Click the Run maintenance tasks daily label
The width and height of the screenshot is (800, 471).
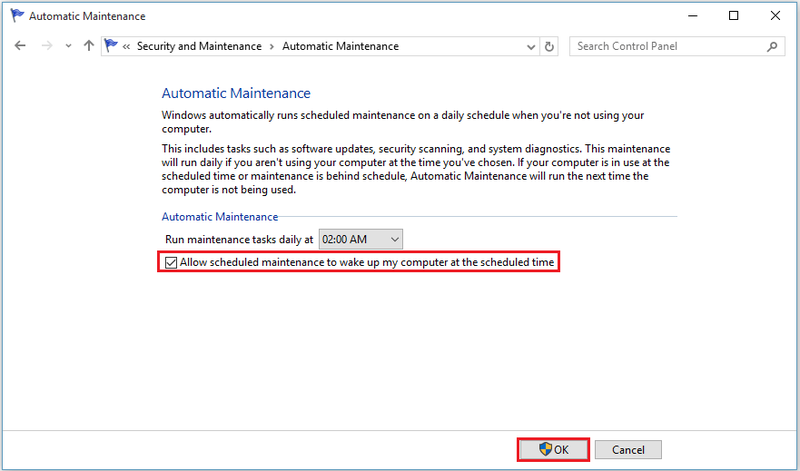click(239, 239)
